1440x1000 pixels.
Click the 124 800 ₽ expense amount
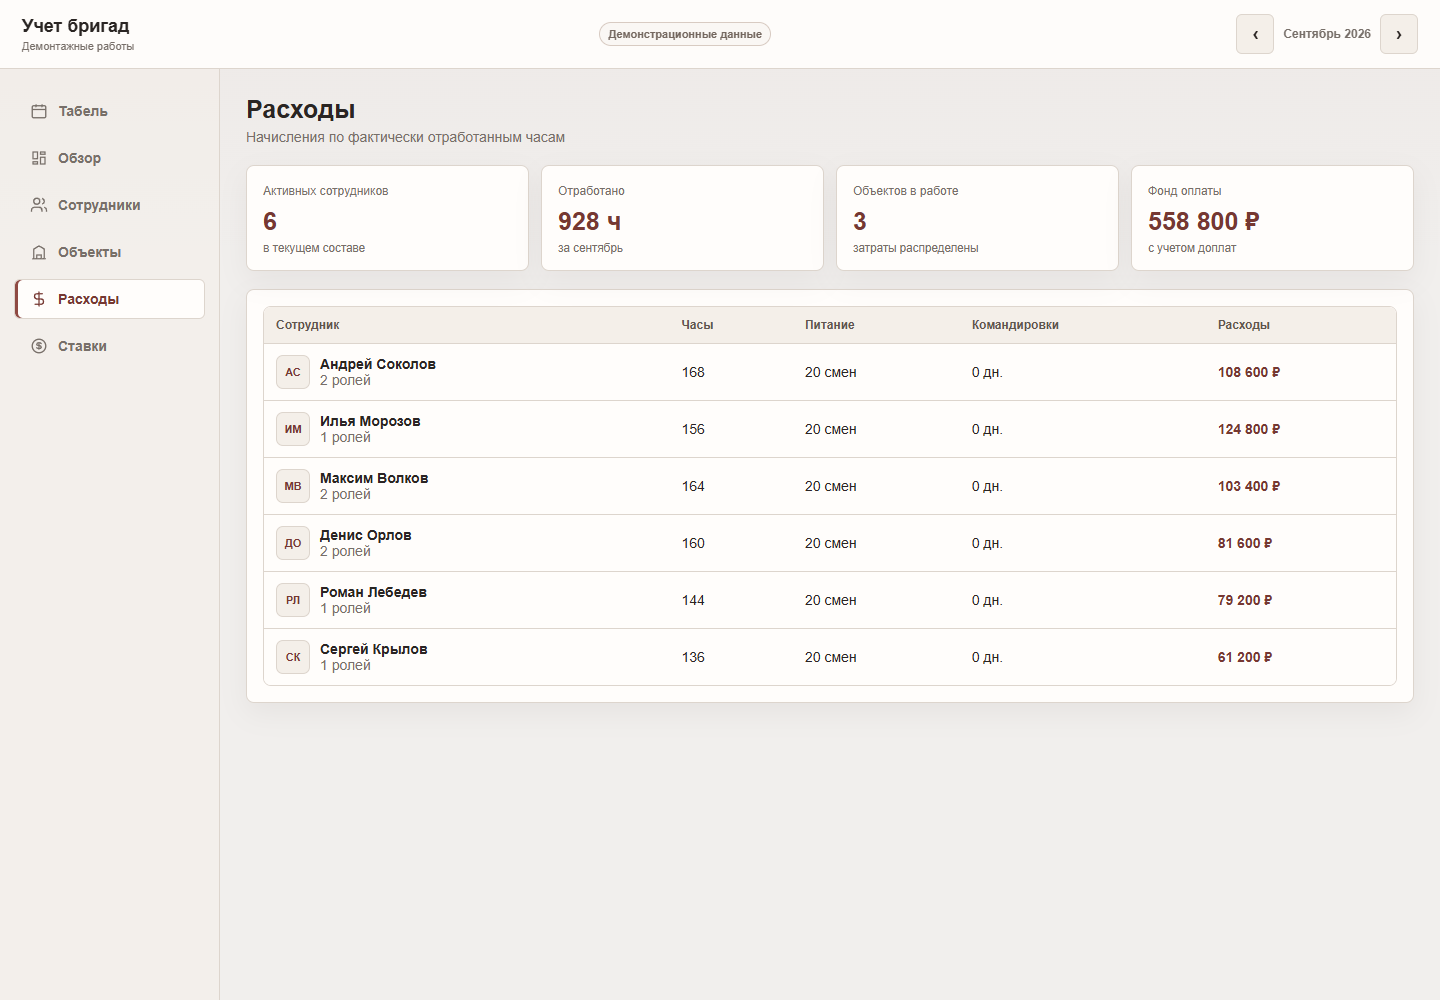click(x=1249, y=429)
